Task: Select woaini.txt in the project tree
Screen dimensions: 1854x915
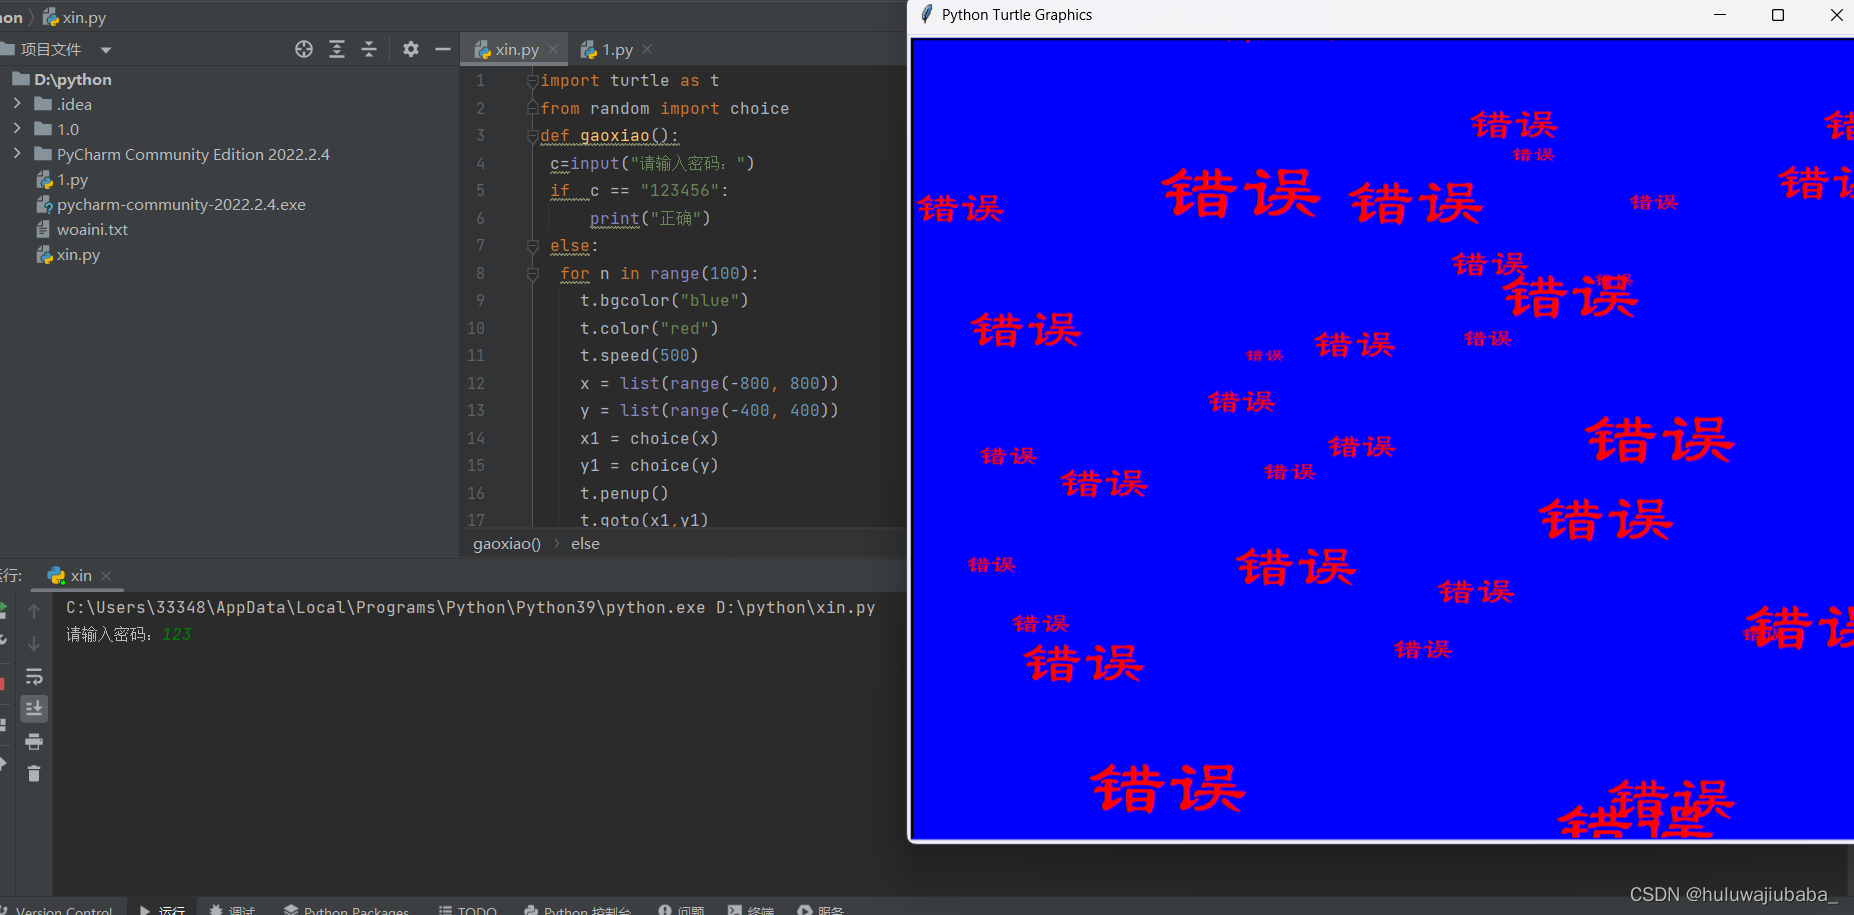Action: pyautogui.click(x=92, y=230)
